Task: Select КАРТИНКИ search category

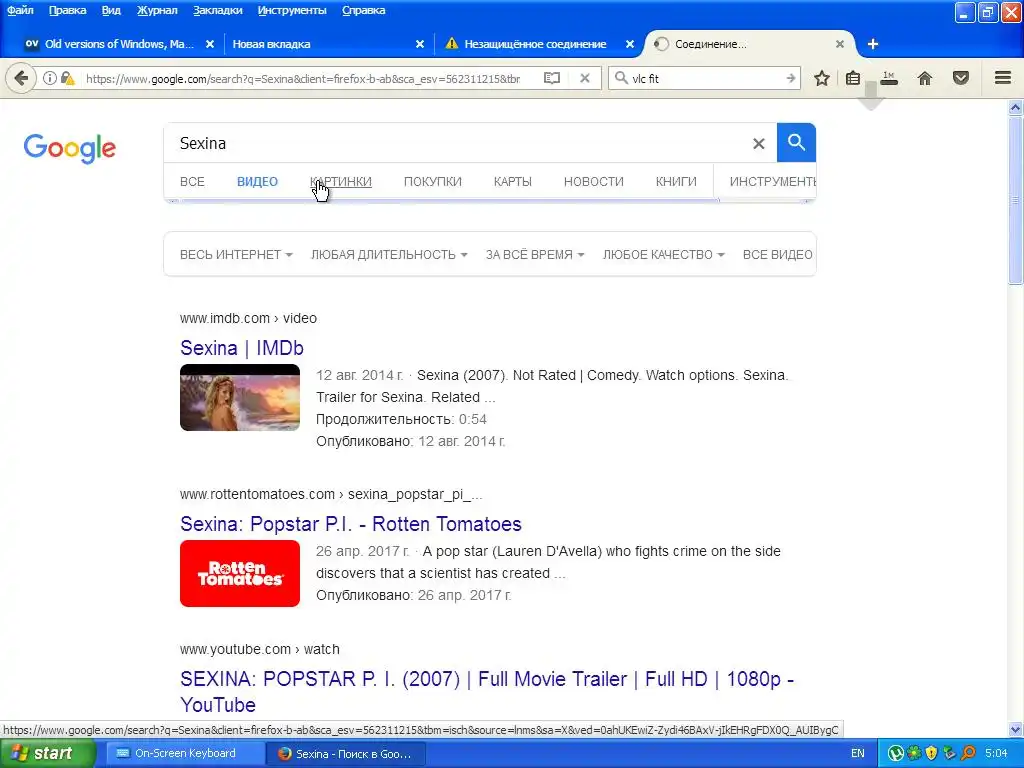Action: 340,182
